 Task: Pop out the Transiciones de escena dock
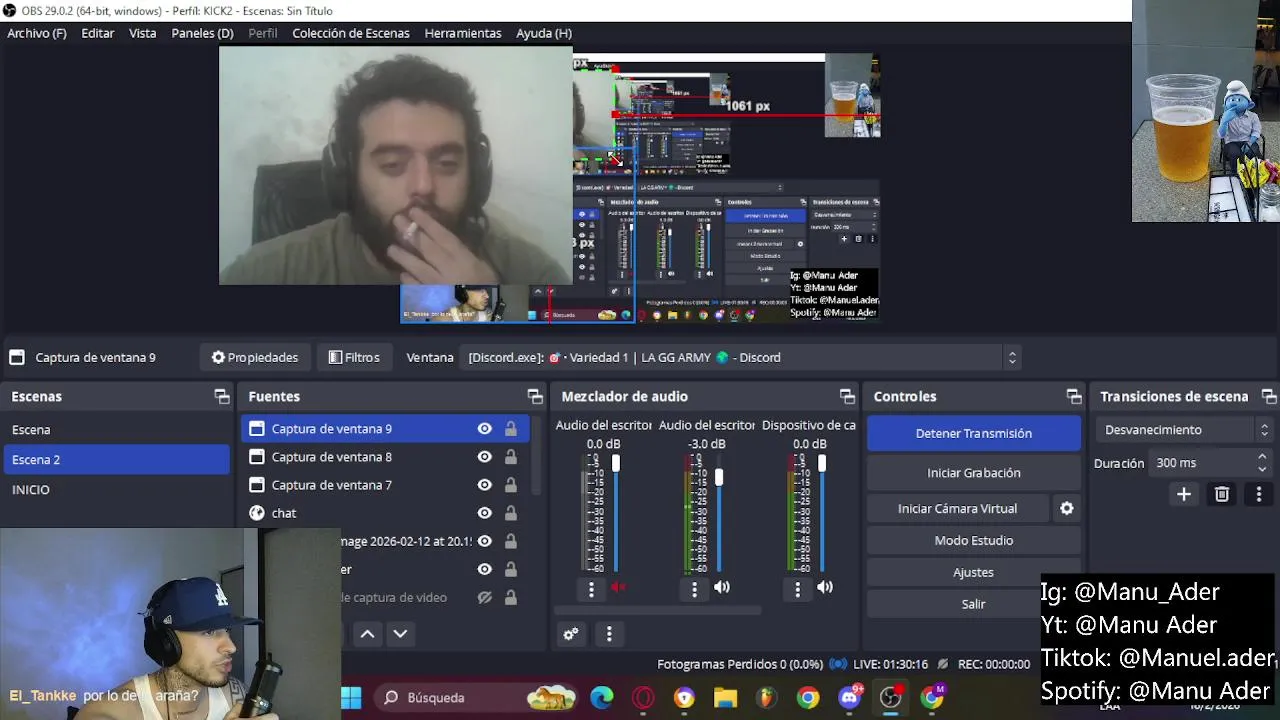pyautogui.click(x=1268, y=397)
